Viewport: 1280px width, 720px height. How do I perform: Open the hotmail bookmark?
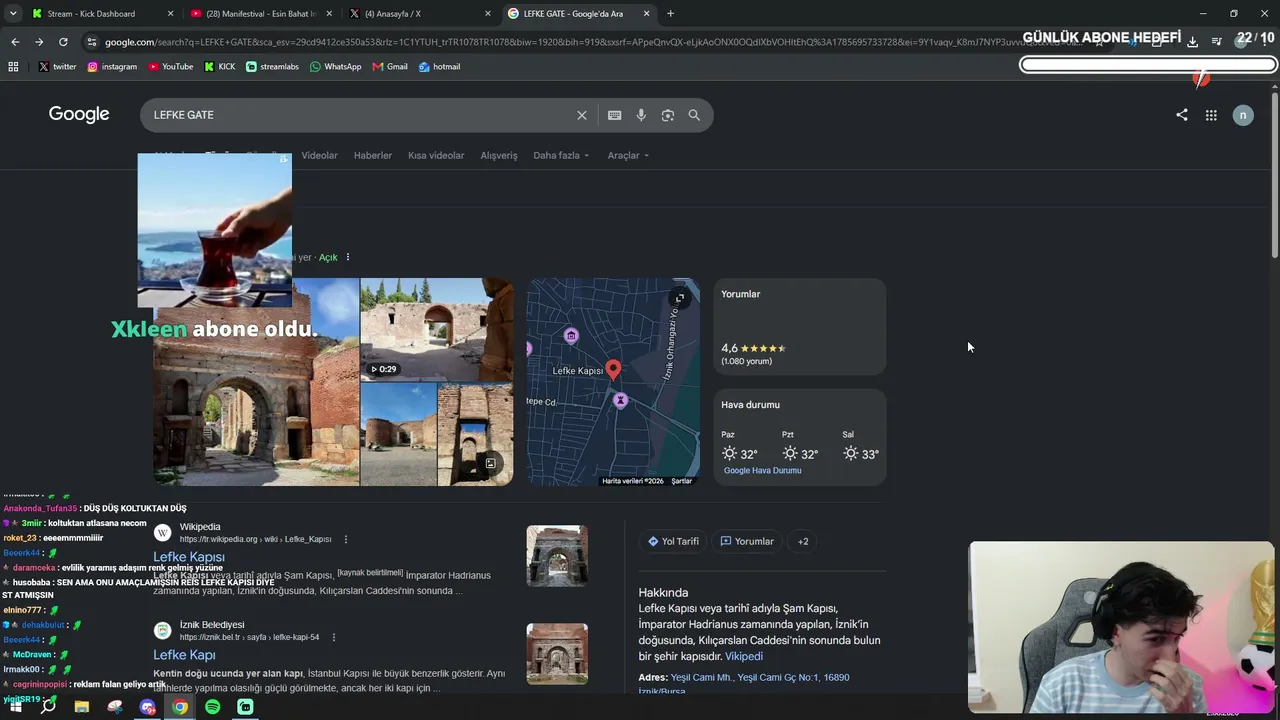coord(439,67)
